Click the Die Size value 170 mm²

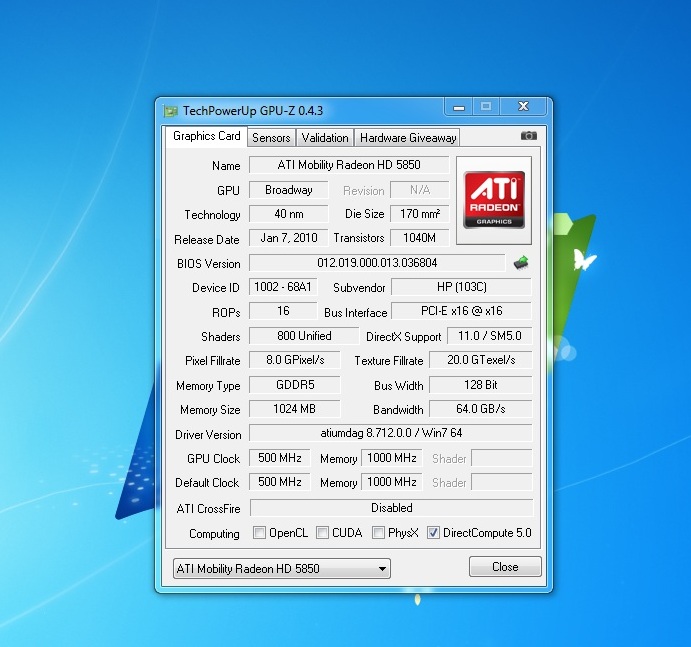click(x=420, y=214)
